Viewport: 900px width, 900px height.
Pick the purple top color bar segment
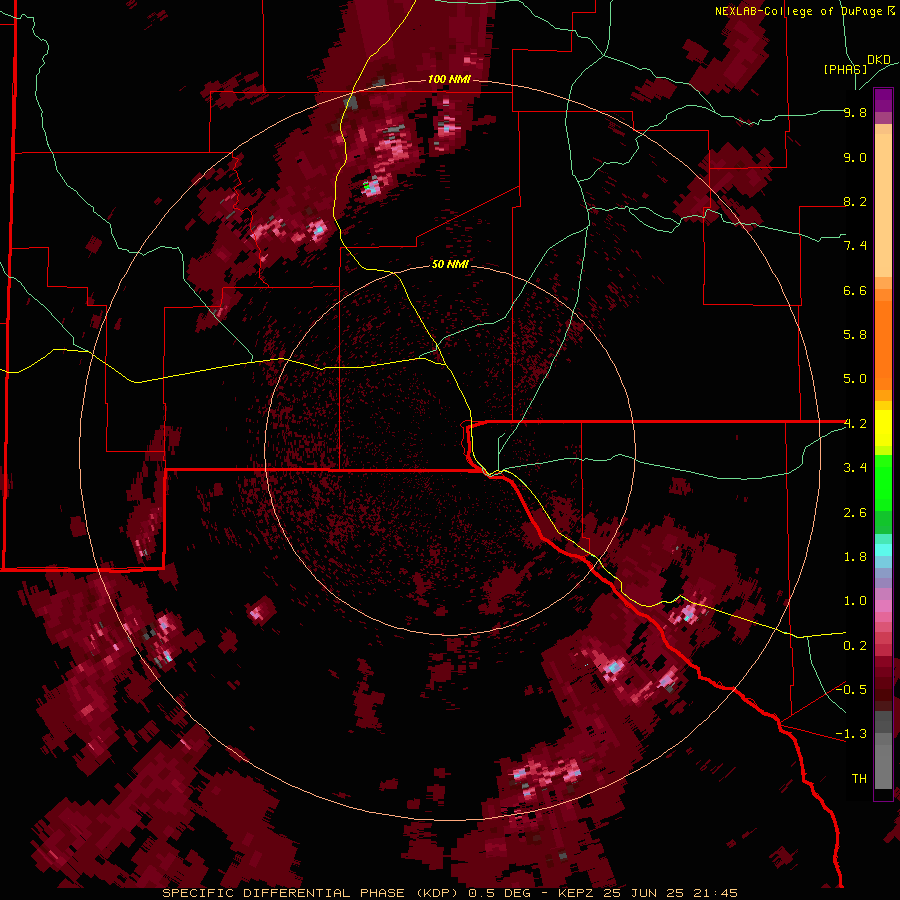pos(883,100)
